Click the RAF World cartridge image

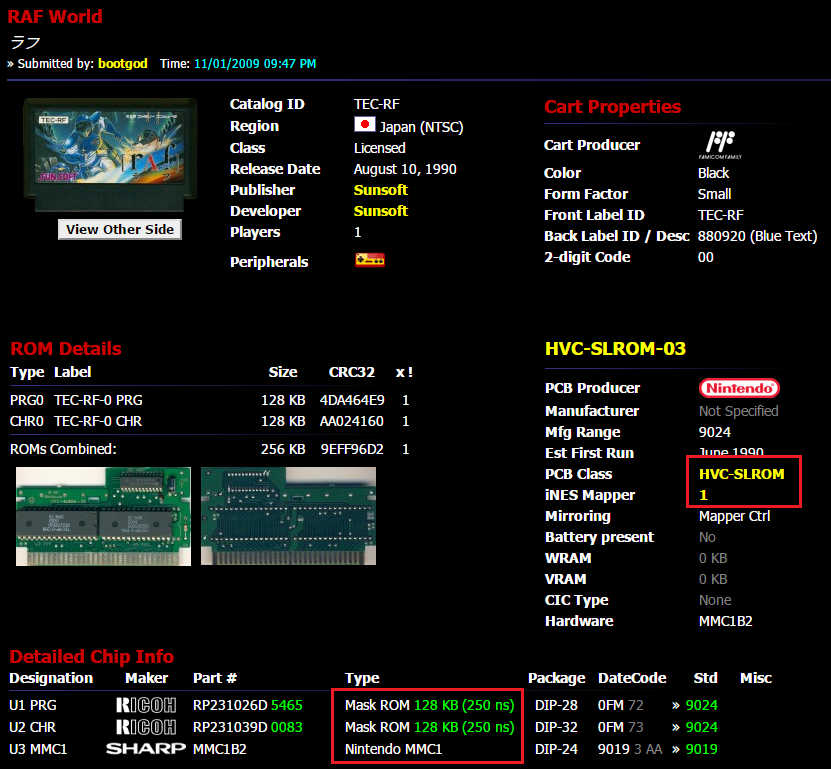point(110,155)
